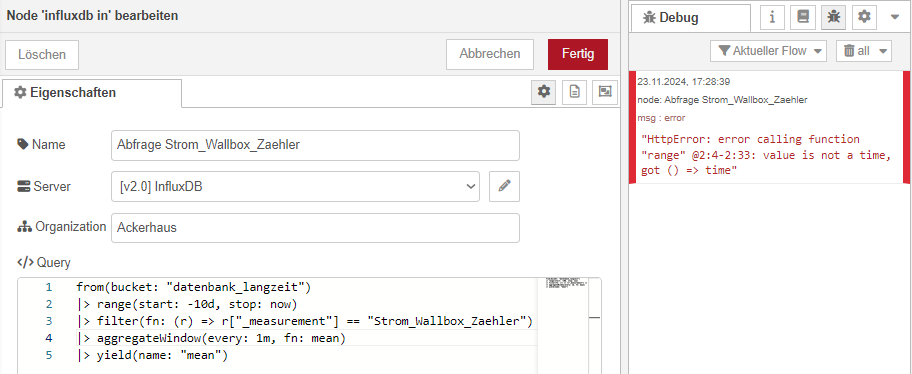Expand sidebar tab list arrow
The height and width of the screenshot is (374, 912).
895,18
